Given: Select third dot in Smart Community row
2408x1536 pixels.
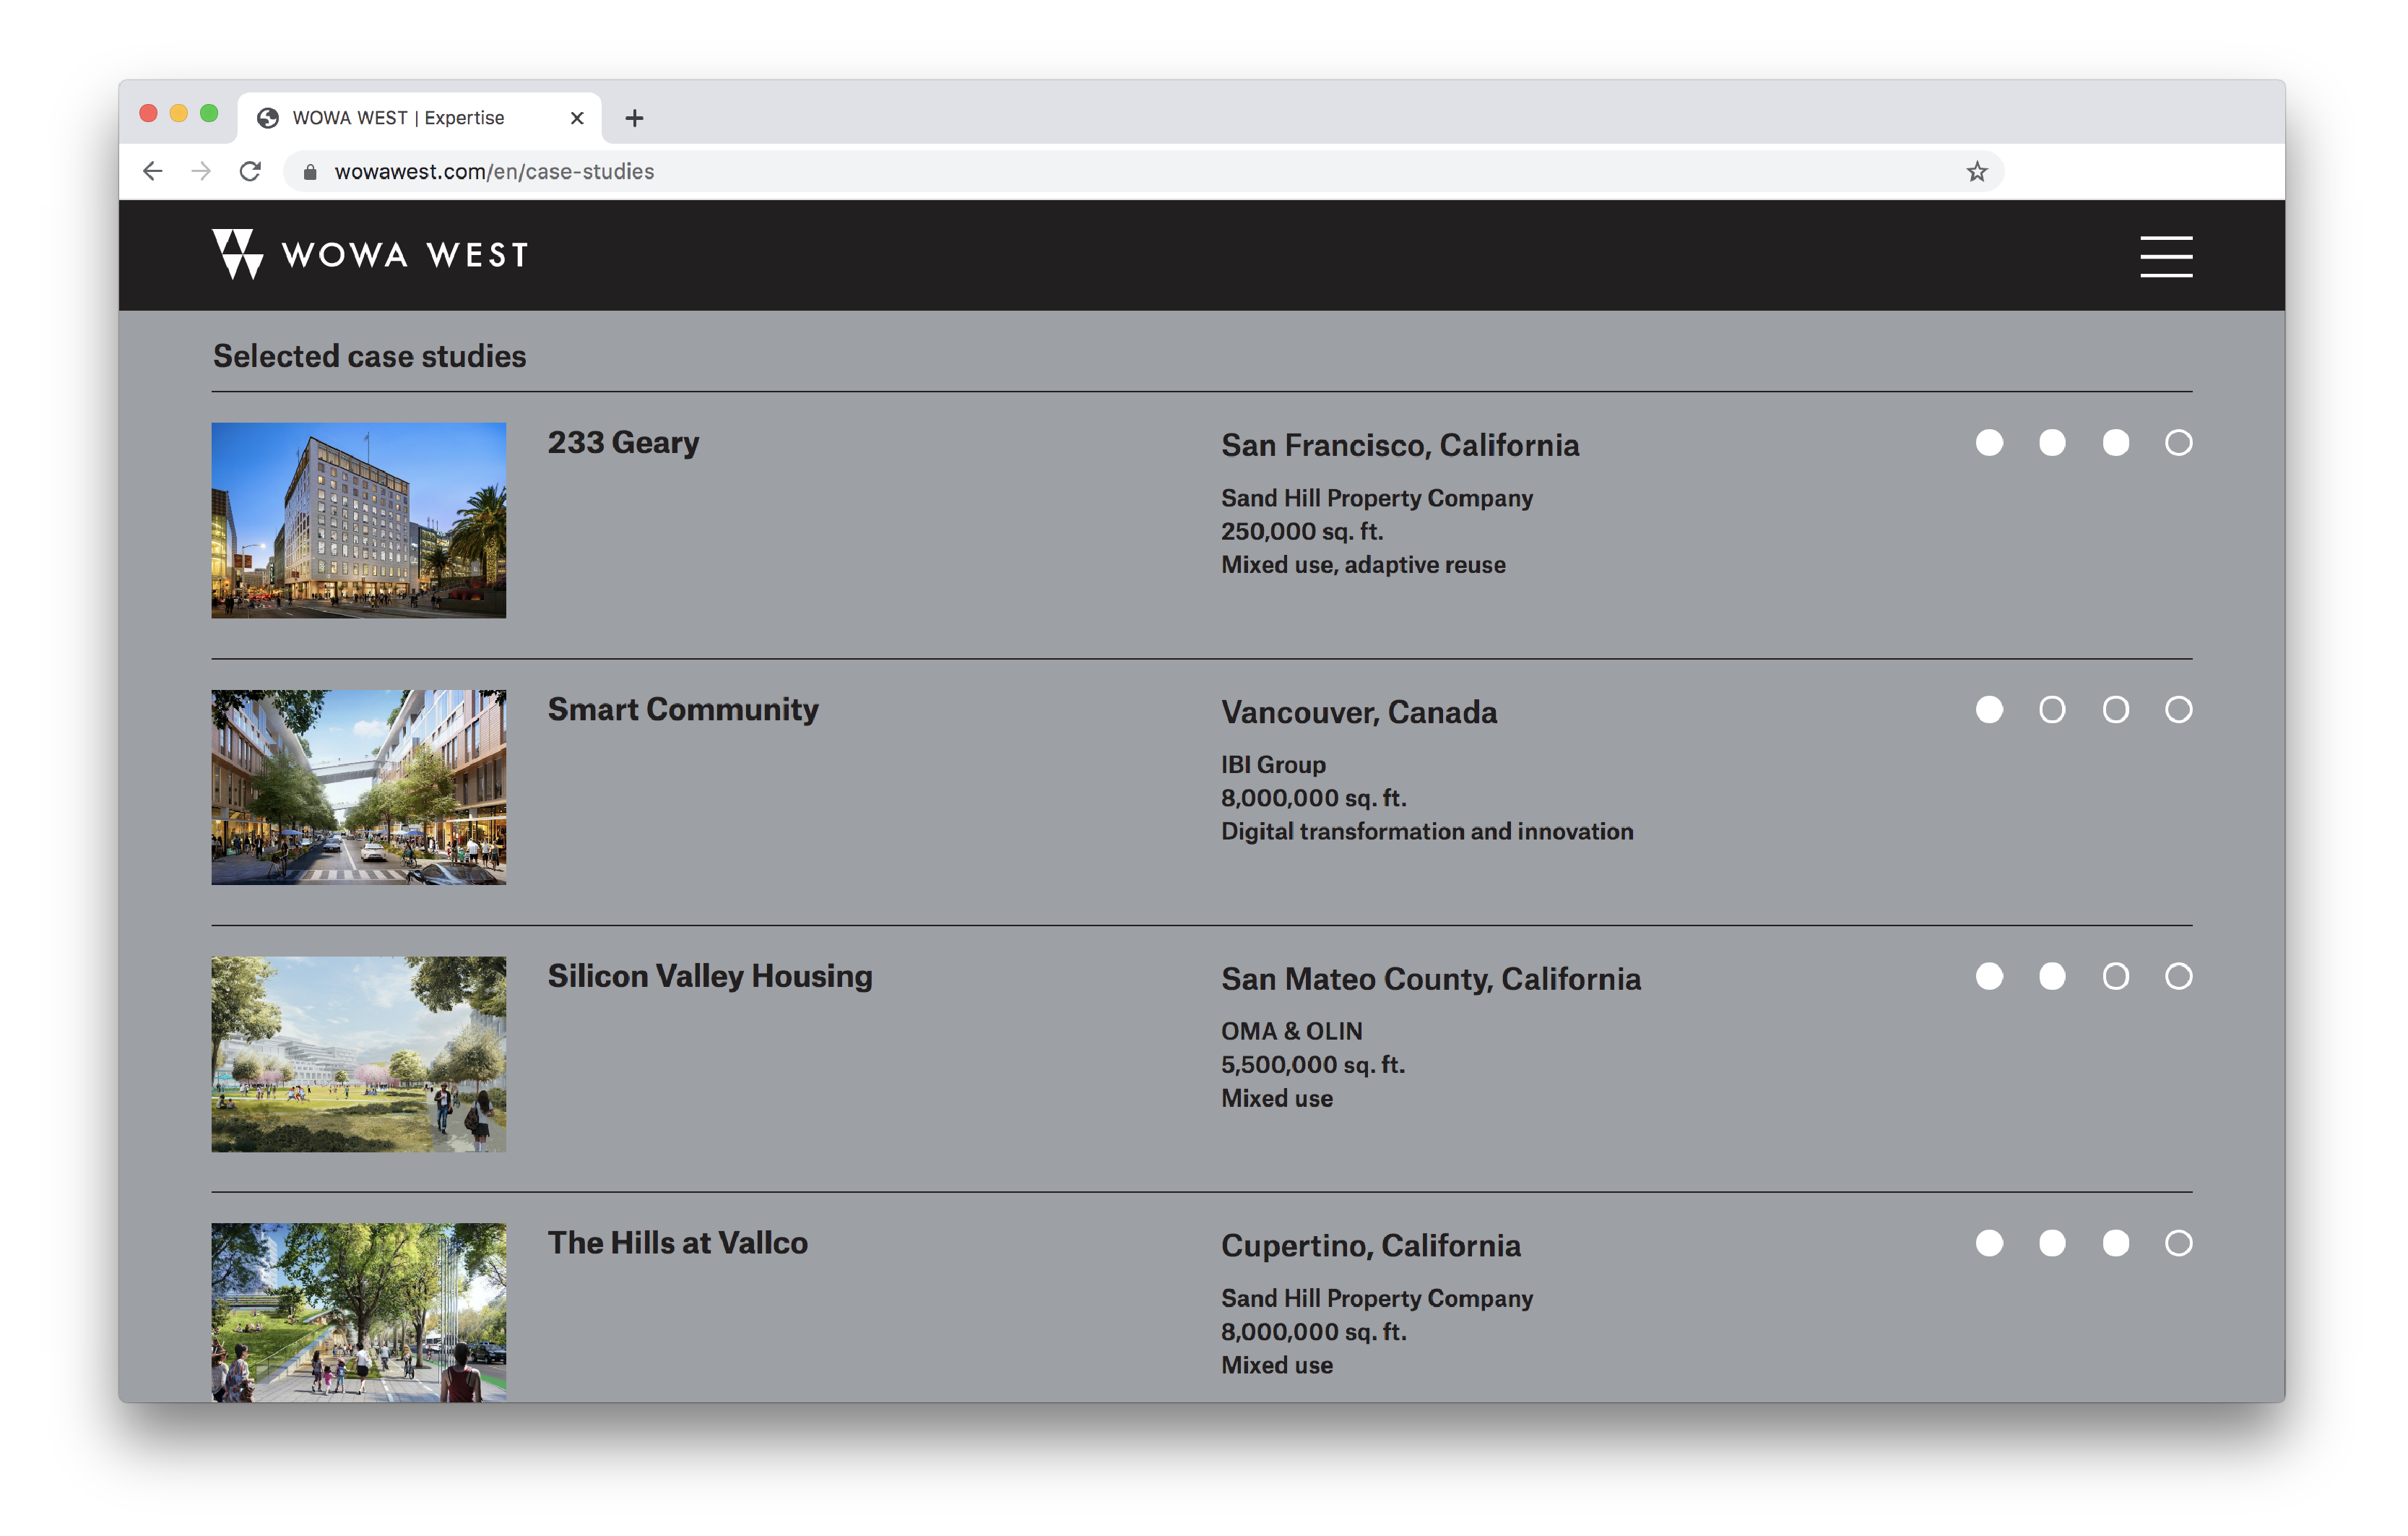Looking at the screenshot, I should click(x=2115, y=709).
